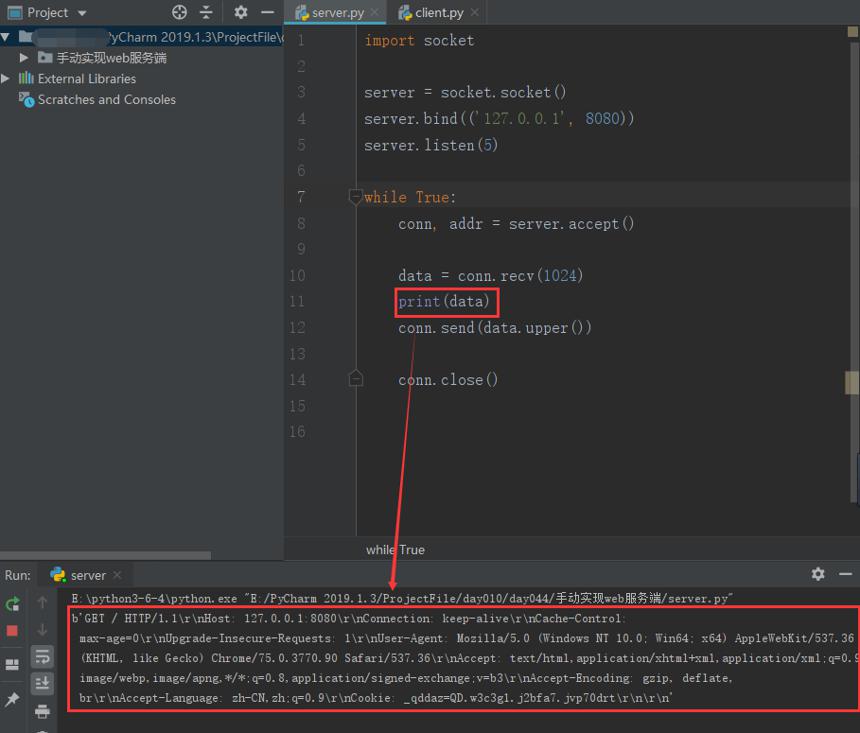Open the Run panel settings gear

click(x=818, y=574)
